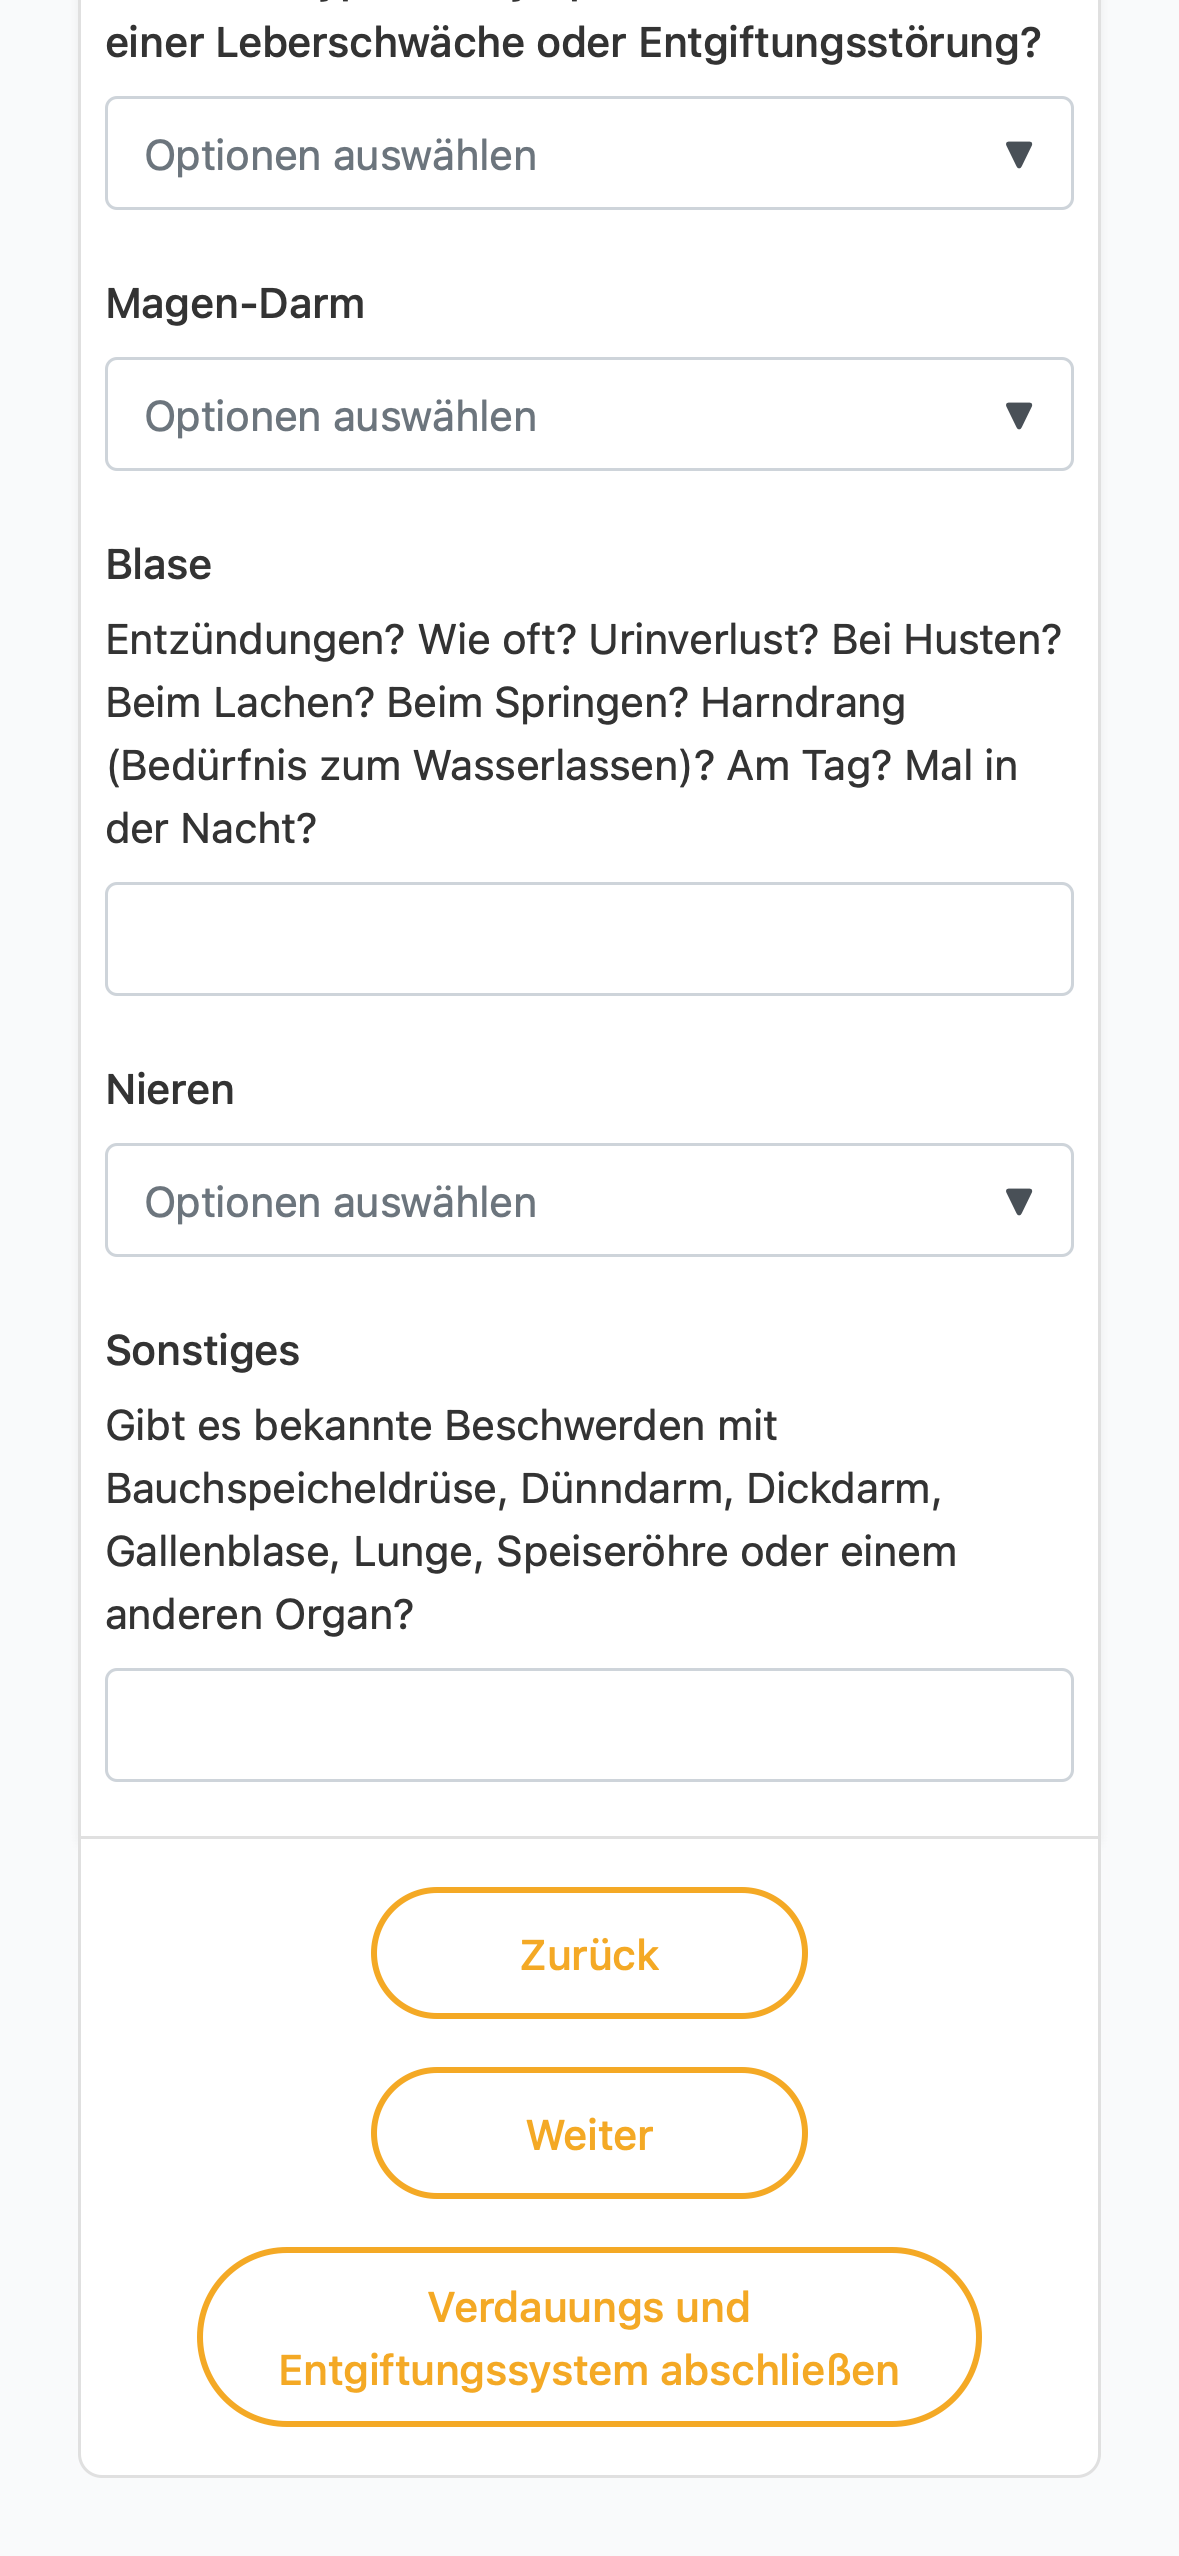Click the Sonstiges field label
The height and width of the screenshot is (2556, 1179).
(x=203, y=1351)
